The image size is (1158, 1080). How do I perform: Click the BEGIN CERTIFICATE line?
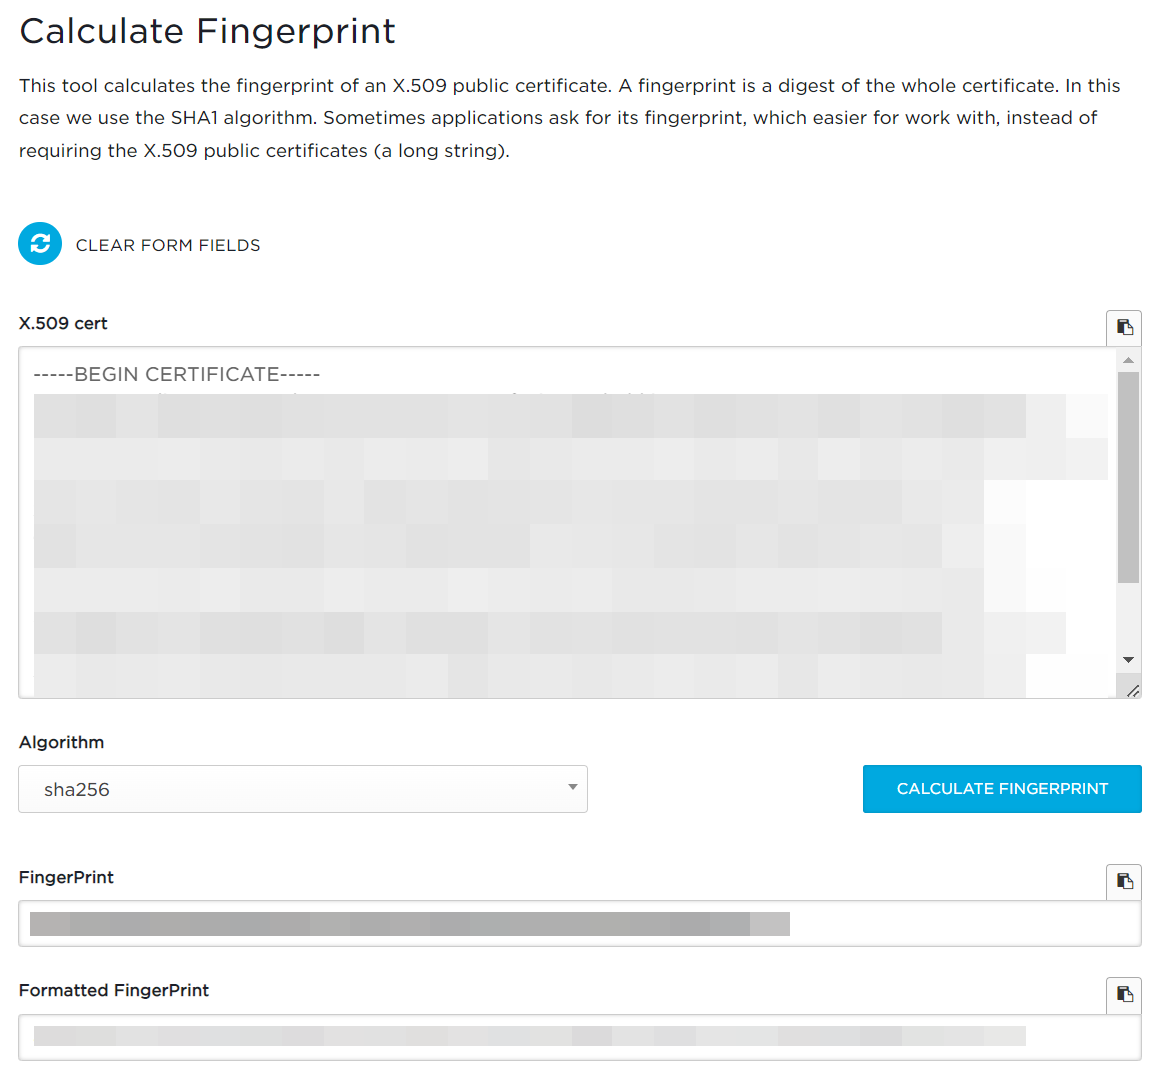177,375
